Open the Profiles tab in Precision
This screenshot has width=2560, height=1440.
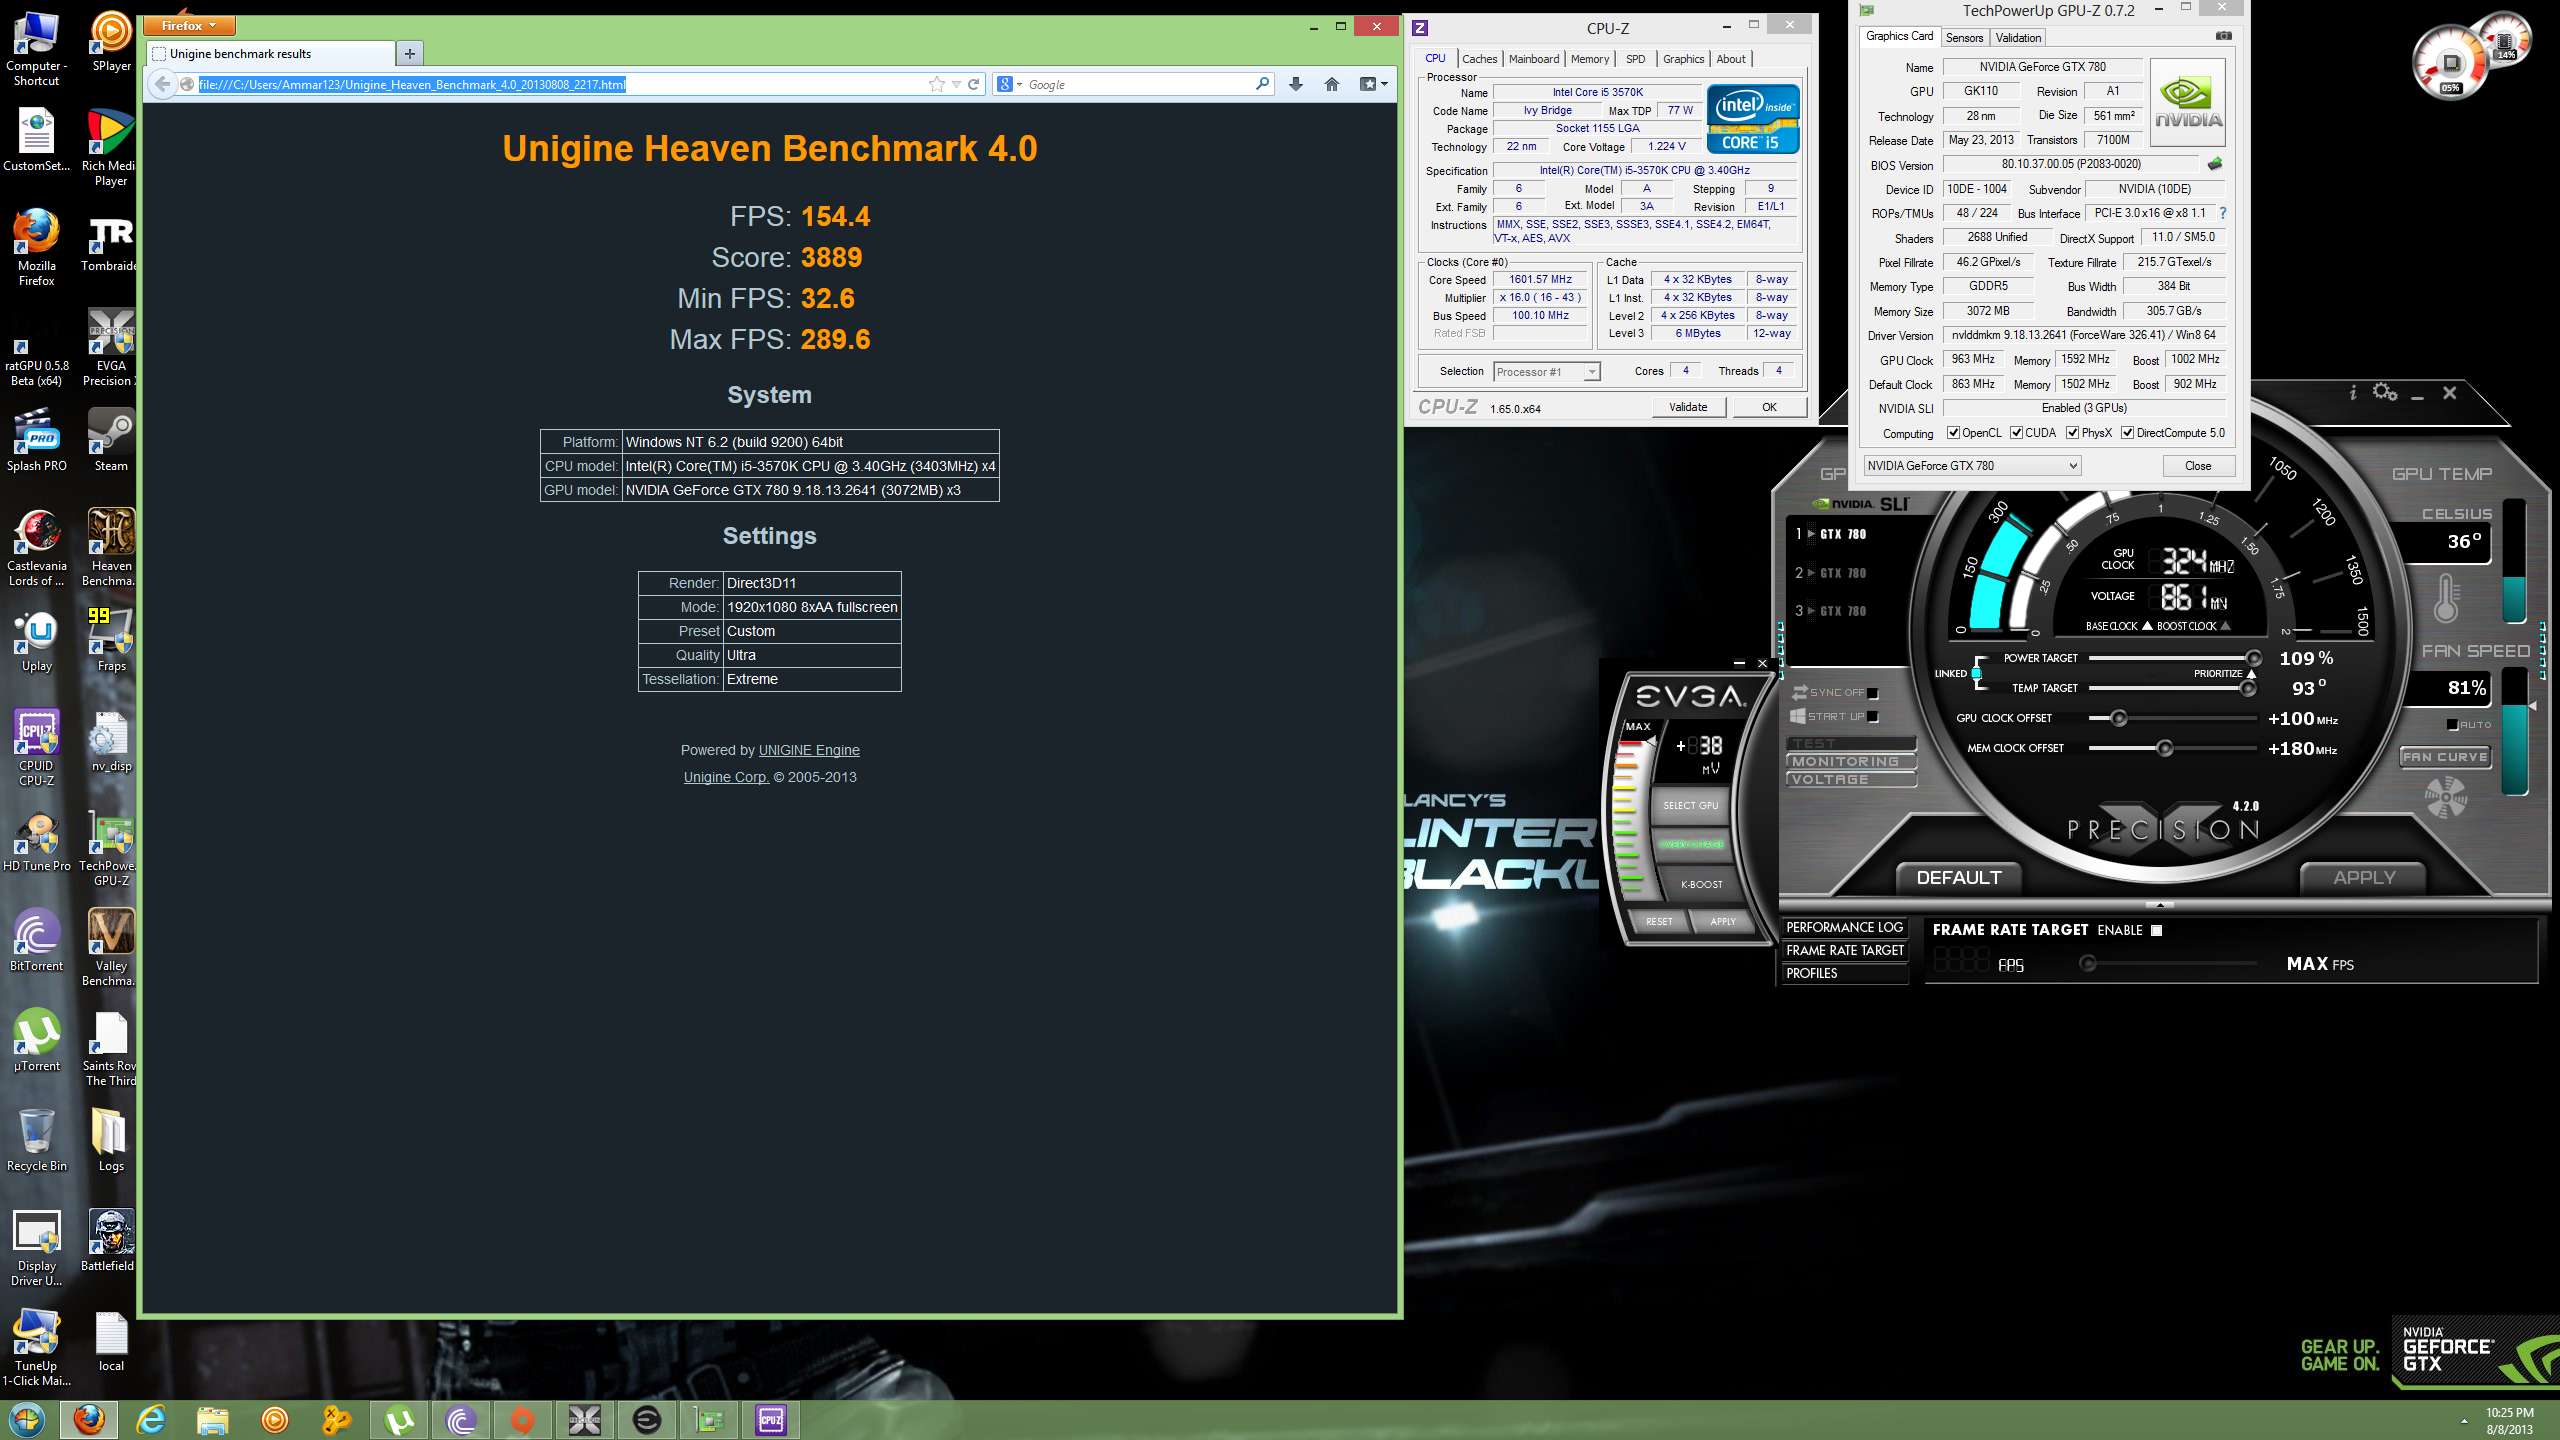1845,973
